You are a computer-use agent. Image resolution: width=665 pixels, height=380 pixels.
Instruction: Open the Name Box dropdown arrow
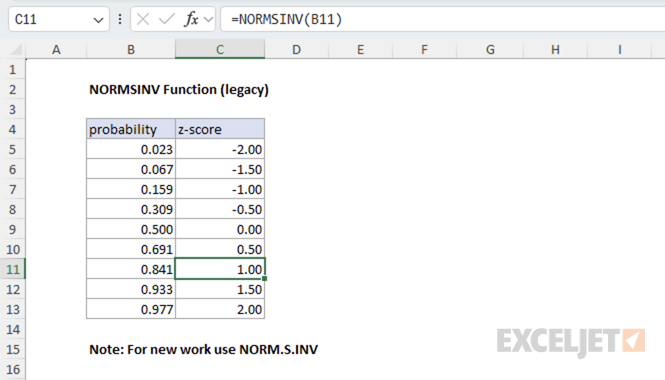(98, 20)
